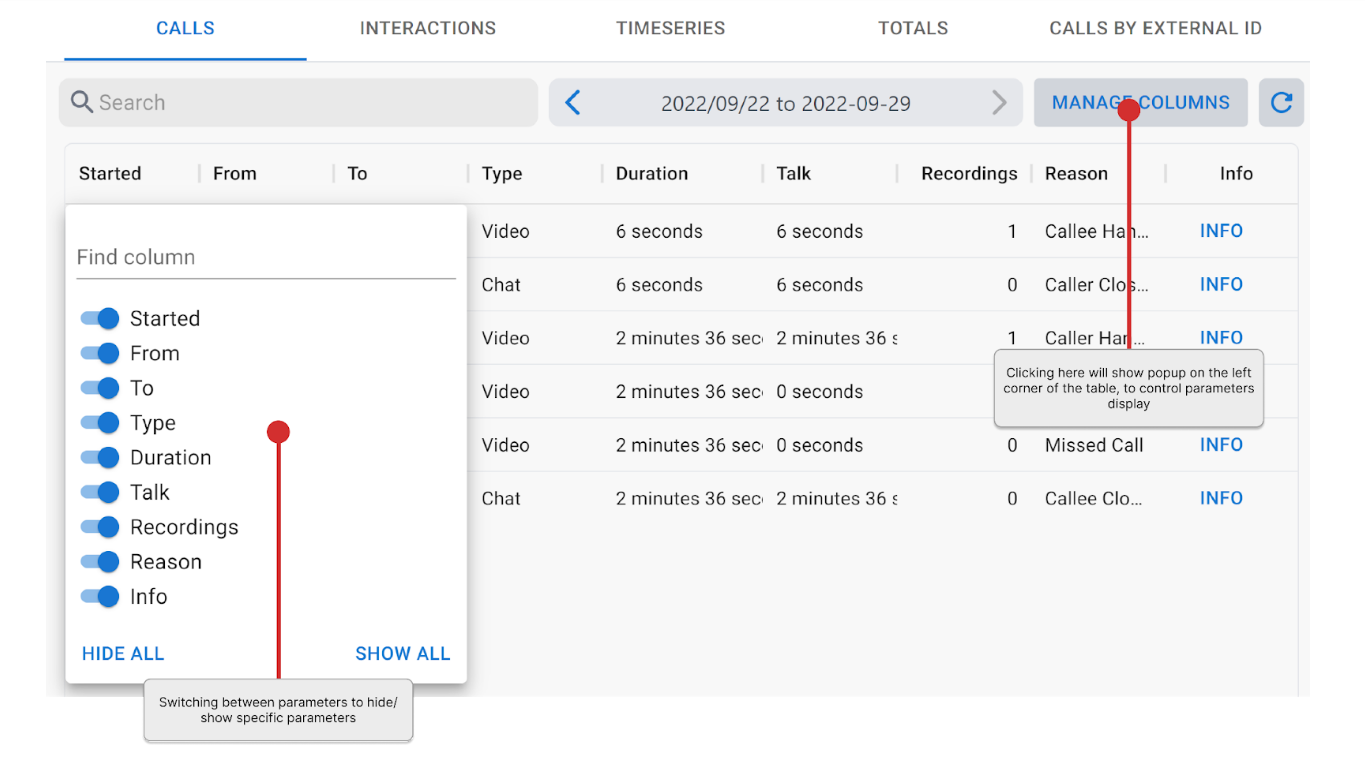Sort by the Duration column header

point(652,174)
